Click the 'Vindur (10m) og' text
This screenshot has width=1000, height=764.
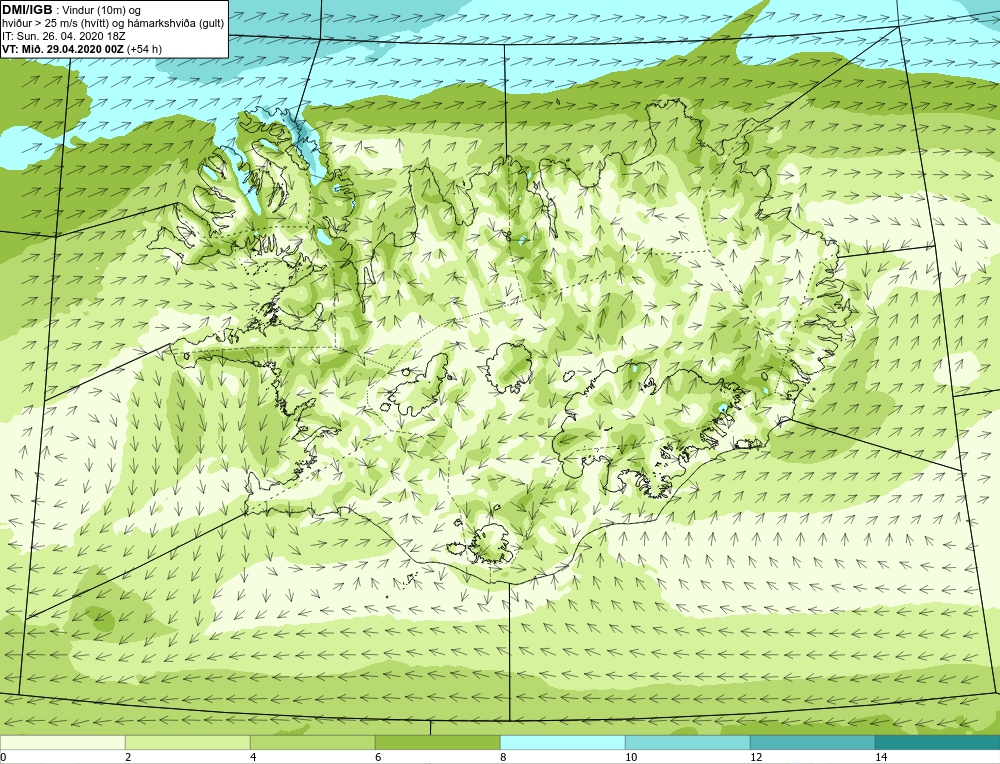click(x=101, y=10)
